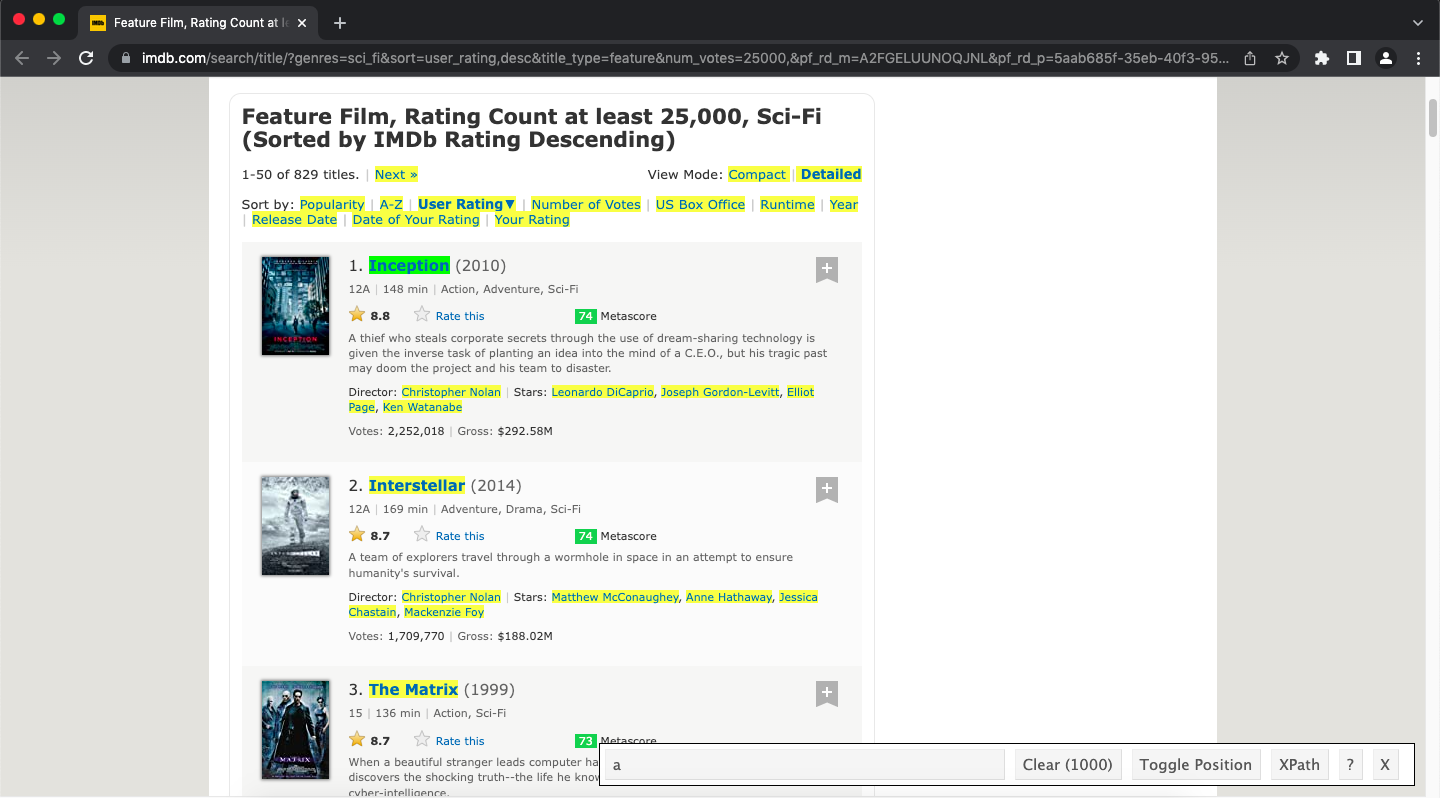Click the XPath button
The image size is (1440, 798).
click(x=1299, y=765)
